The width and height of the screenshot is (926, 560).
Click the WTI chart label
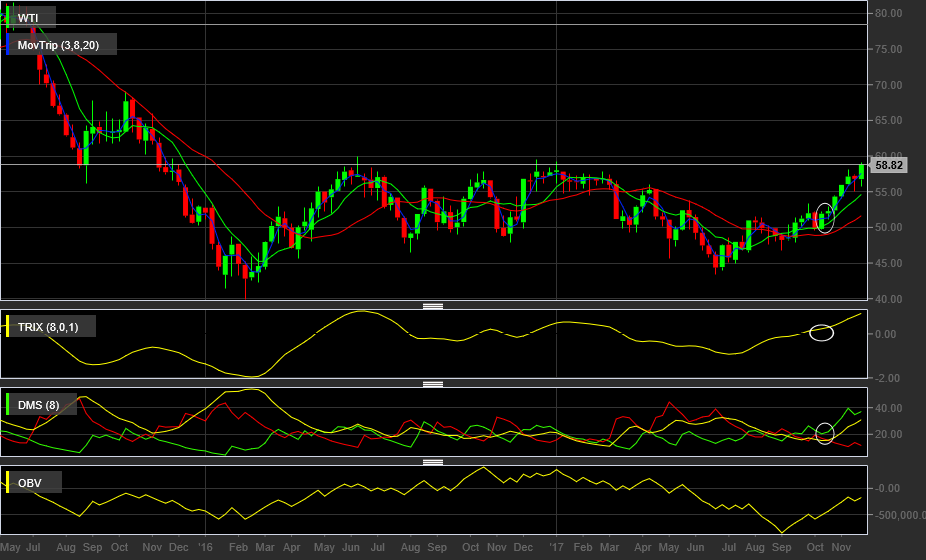28,18
